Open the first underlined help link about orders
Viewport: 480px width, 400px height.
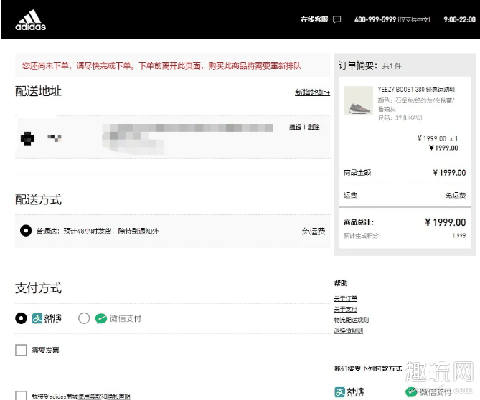345,298
